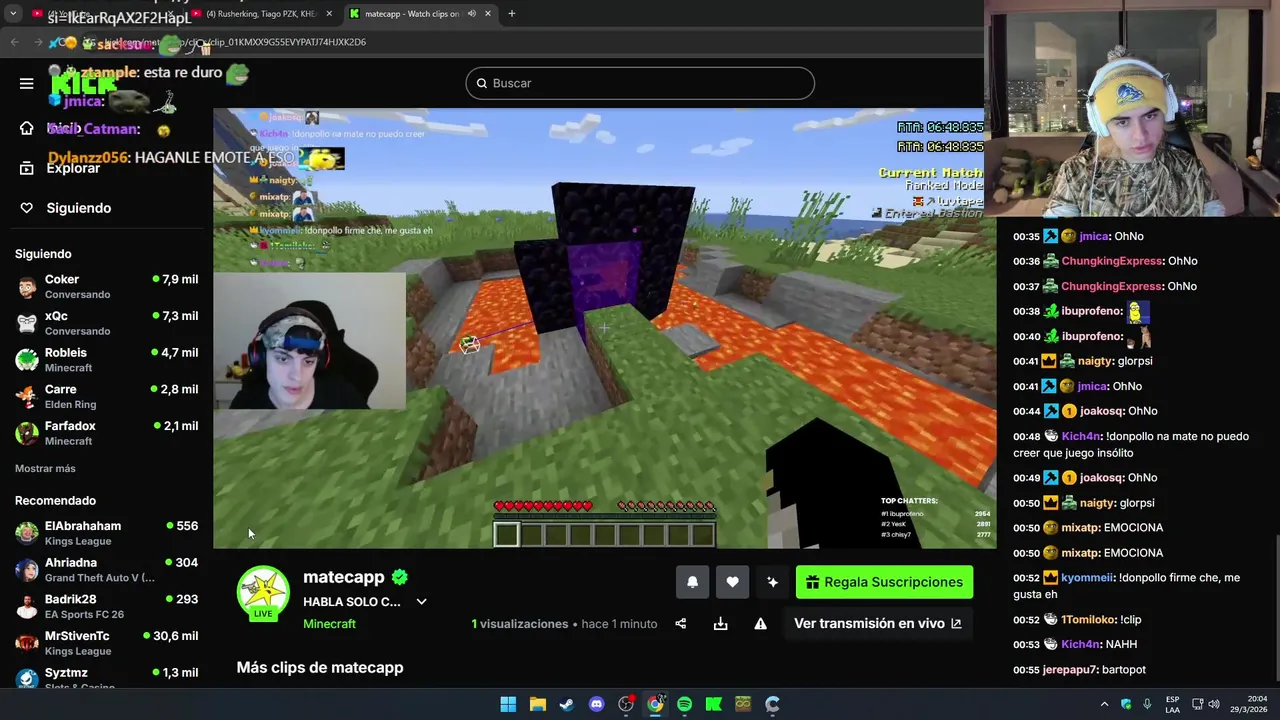Image resolution: width=1280 pixels, height=720 pixels.
Task: Open Syztmz recommended channel
Action: [106, 678]
